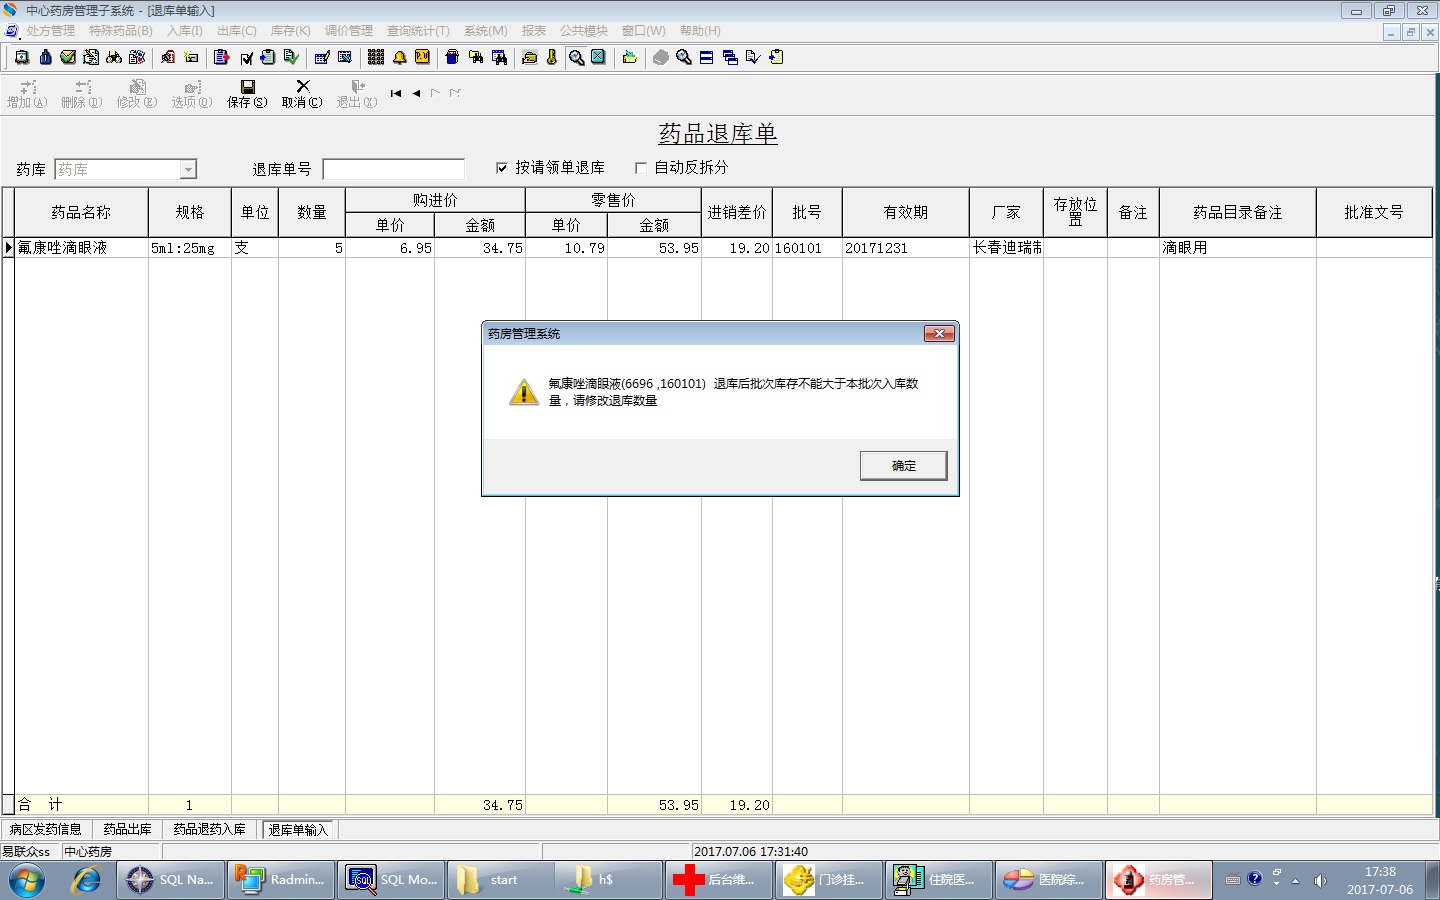Click the 滴眼用 remark cell
The width and height of the screenshot is (1440, 900).
(x=1238, y=248)
